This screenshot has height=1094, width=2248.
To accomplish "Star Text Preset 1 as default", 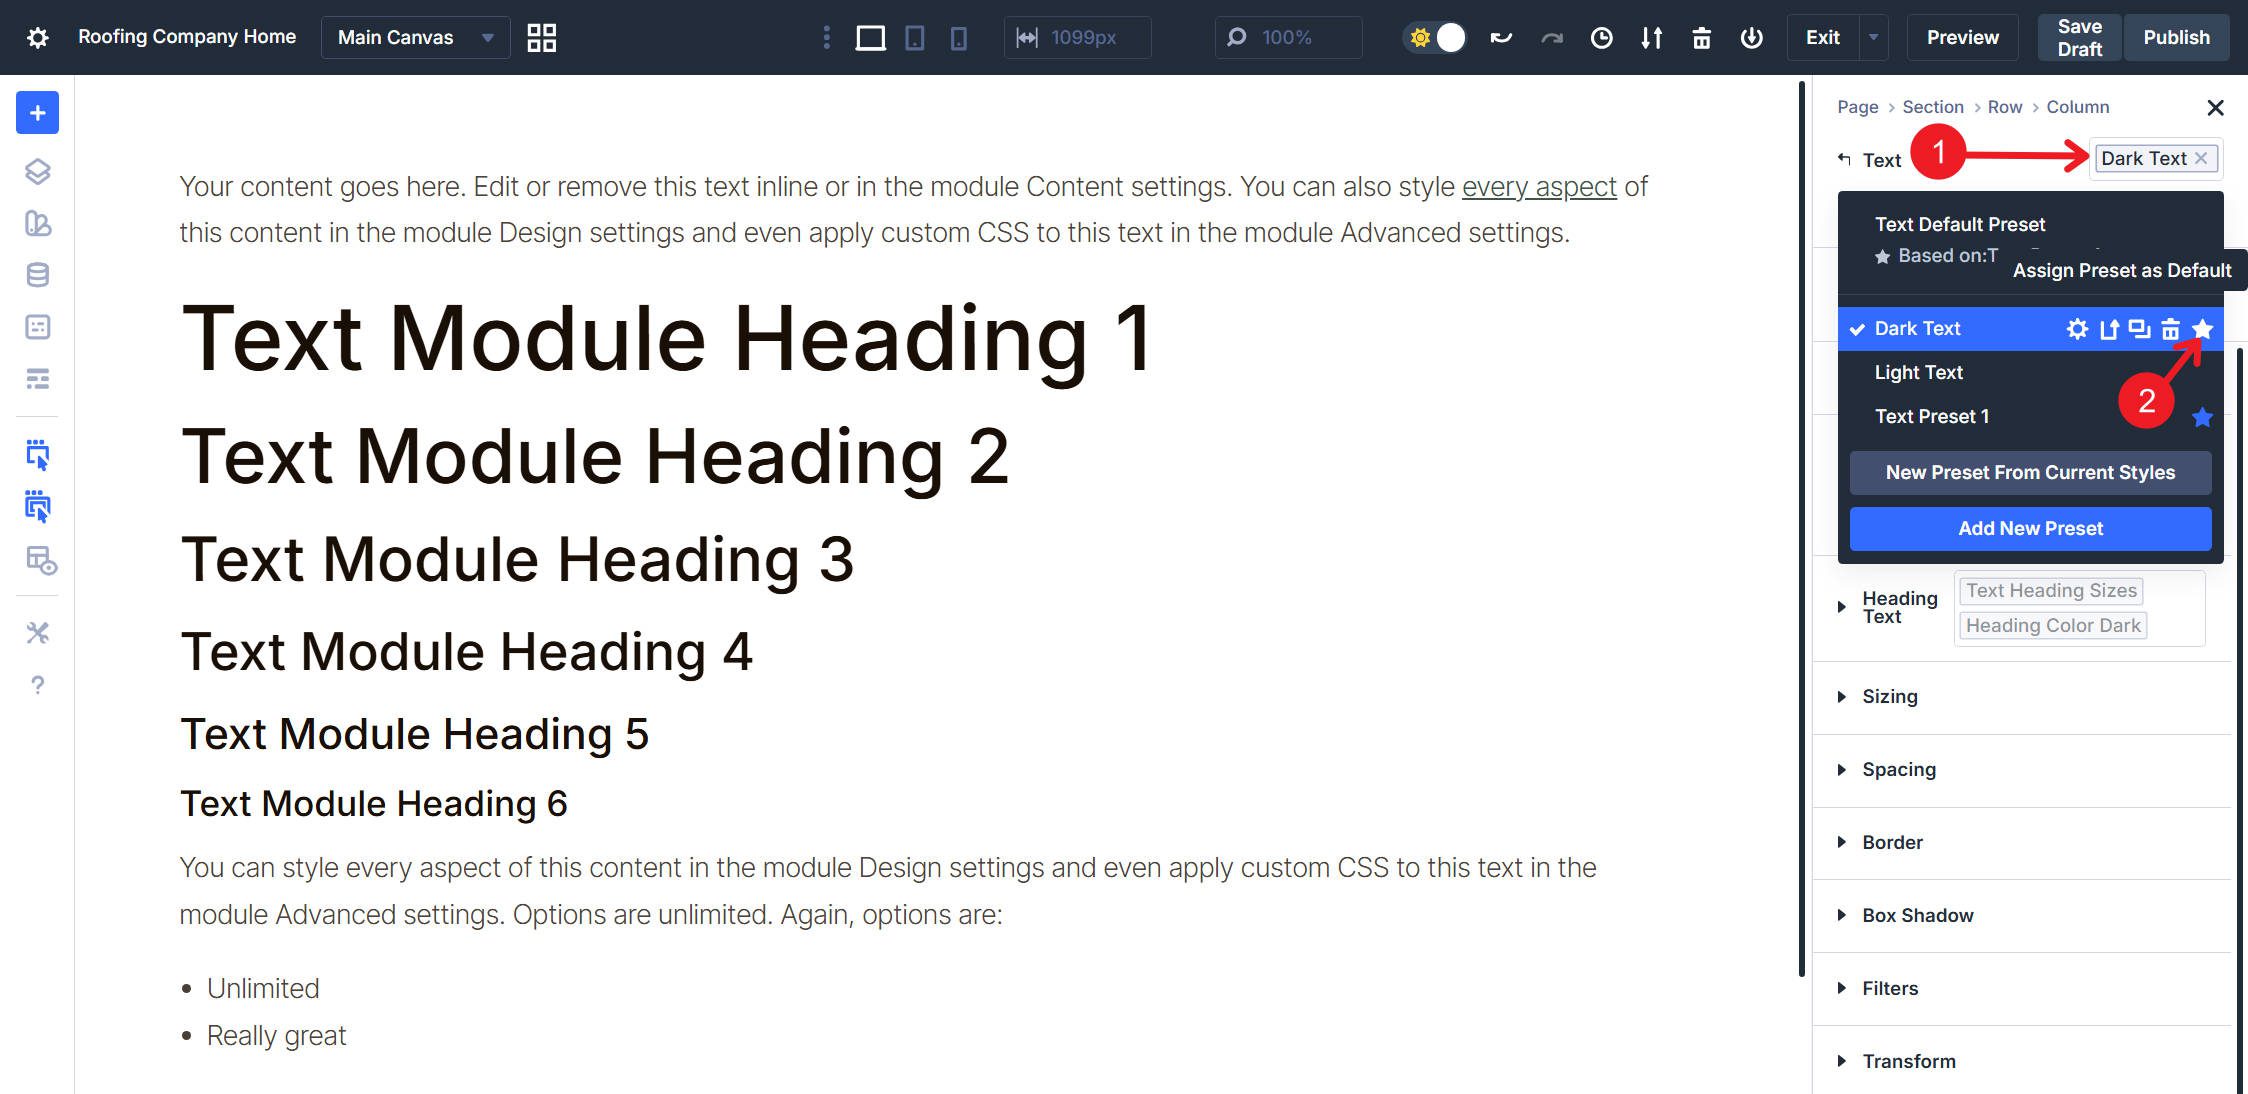I will click(2201, 417).
